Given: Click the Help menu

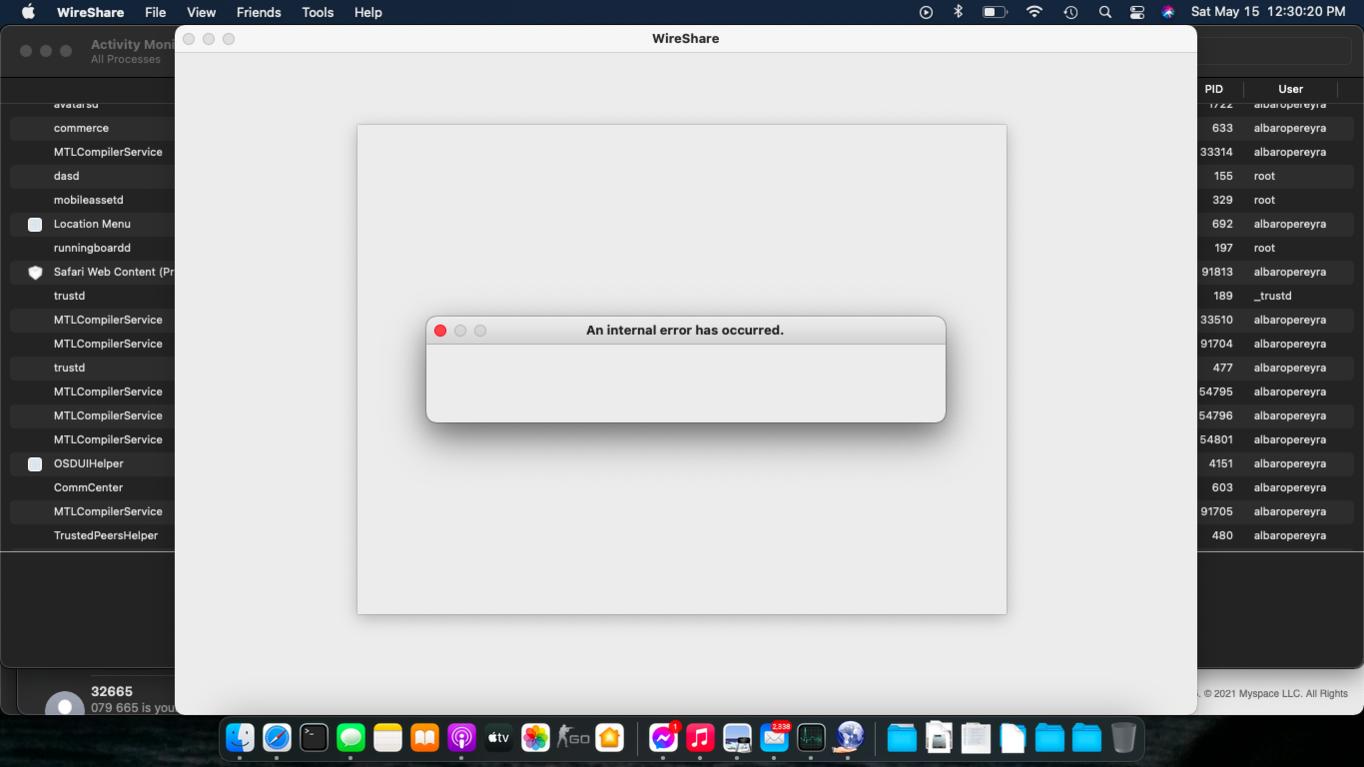Looking at the screenshot, I should [x=368, y=12].
